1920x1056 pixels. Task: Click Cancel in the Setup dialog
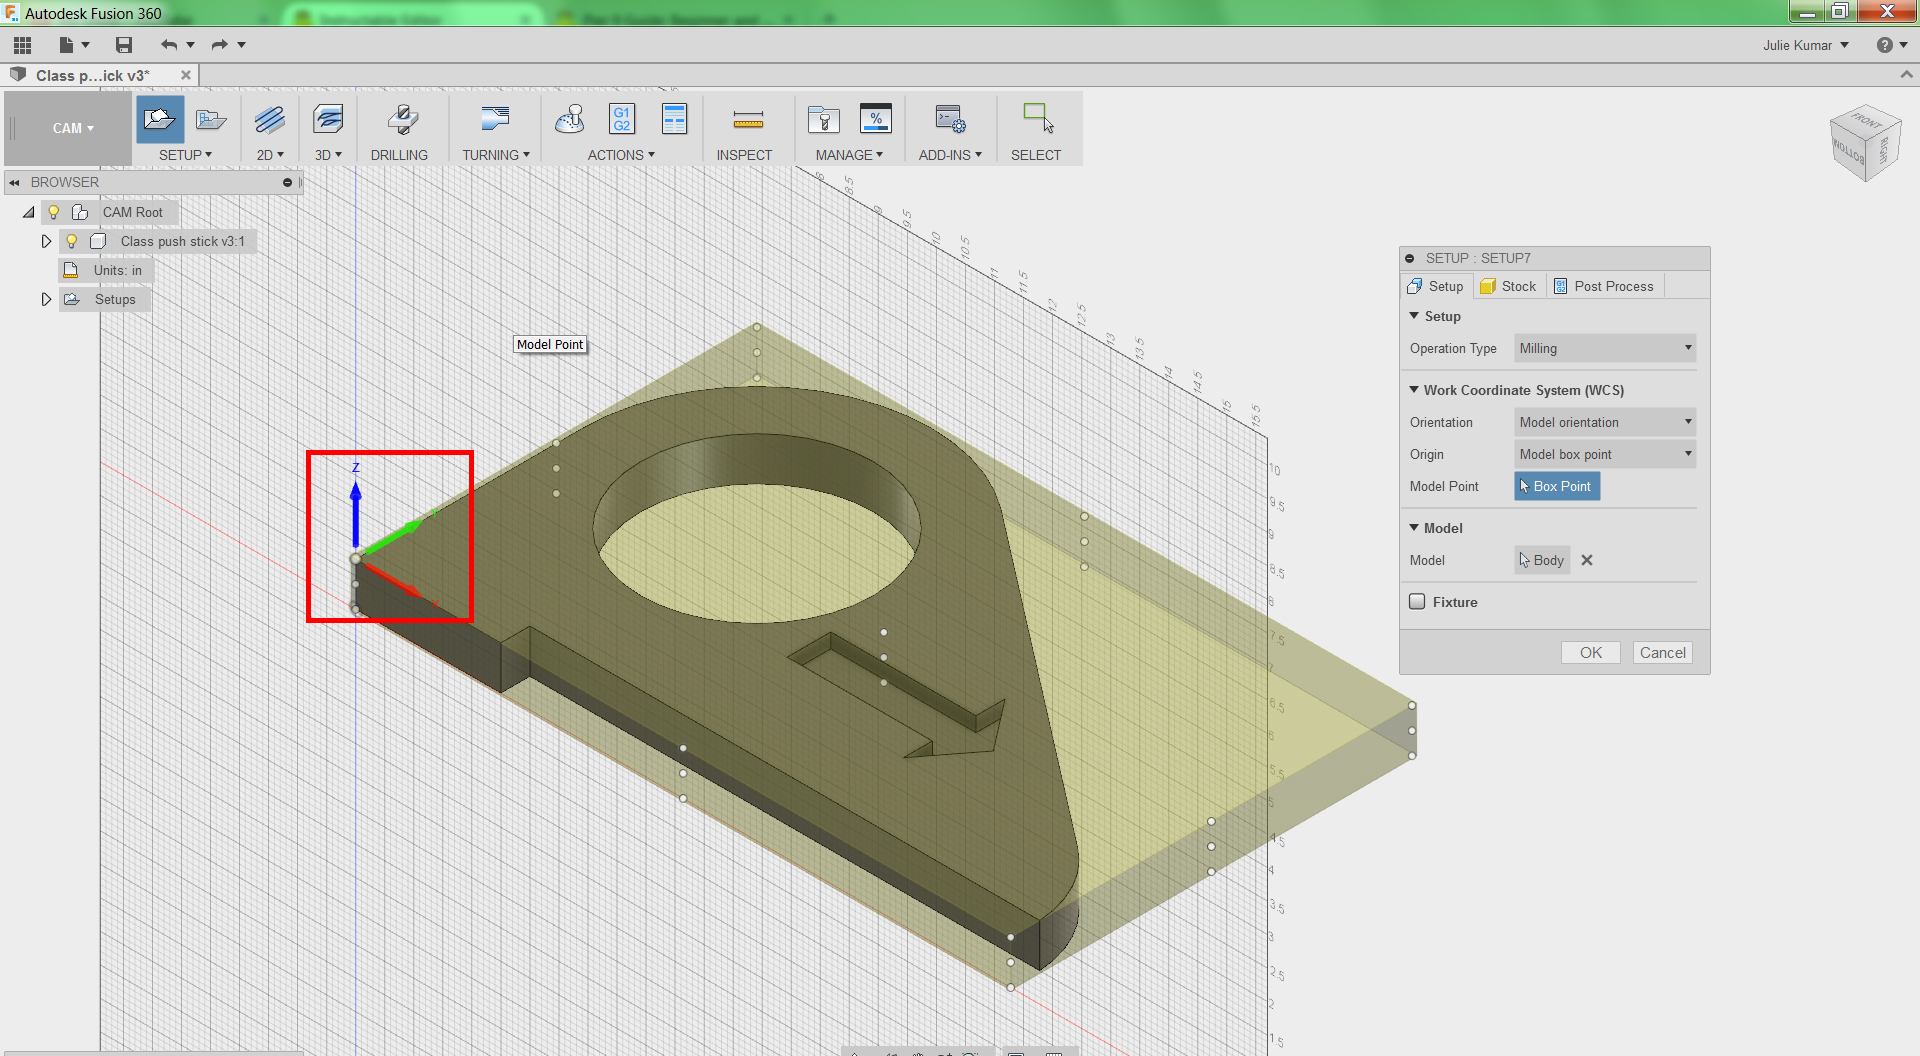[x=1662, y=653]
